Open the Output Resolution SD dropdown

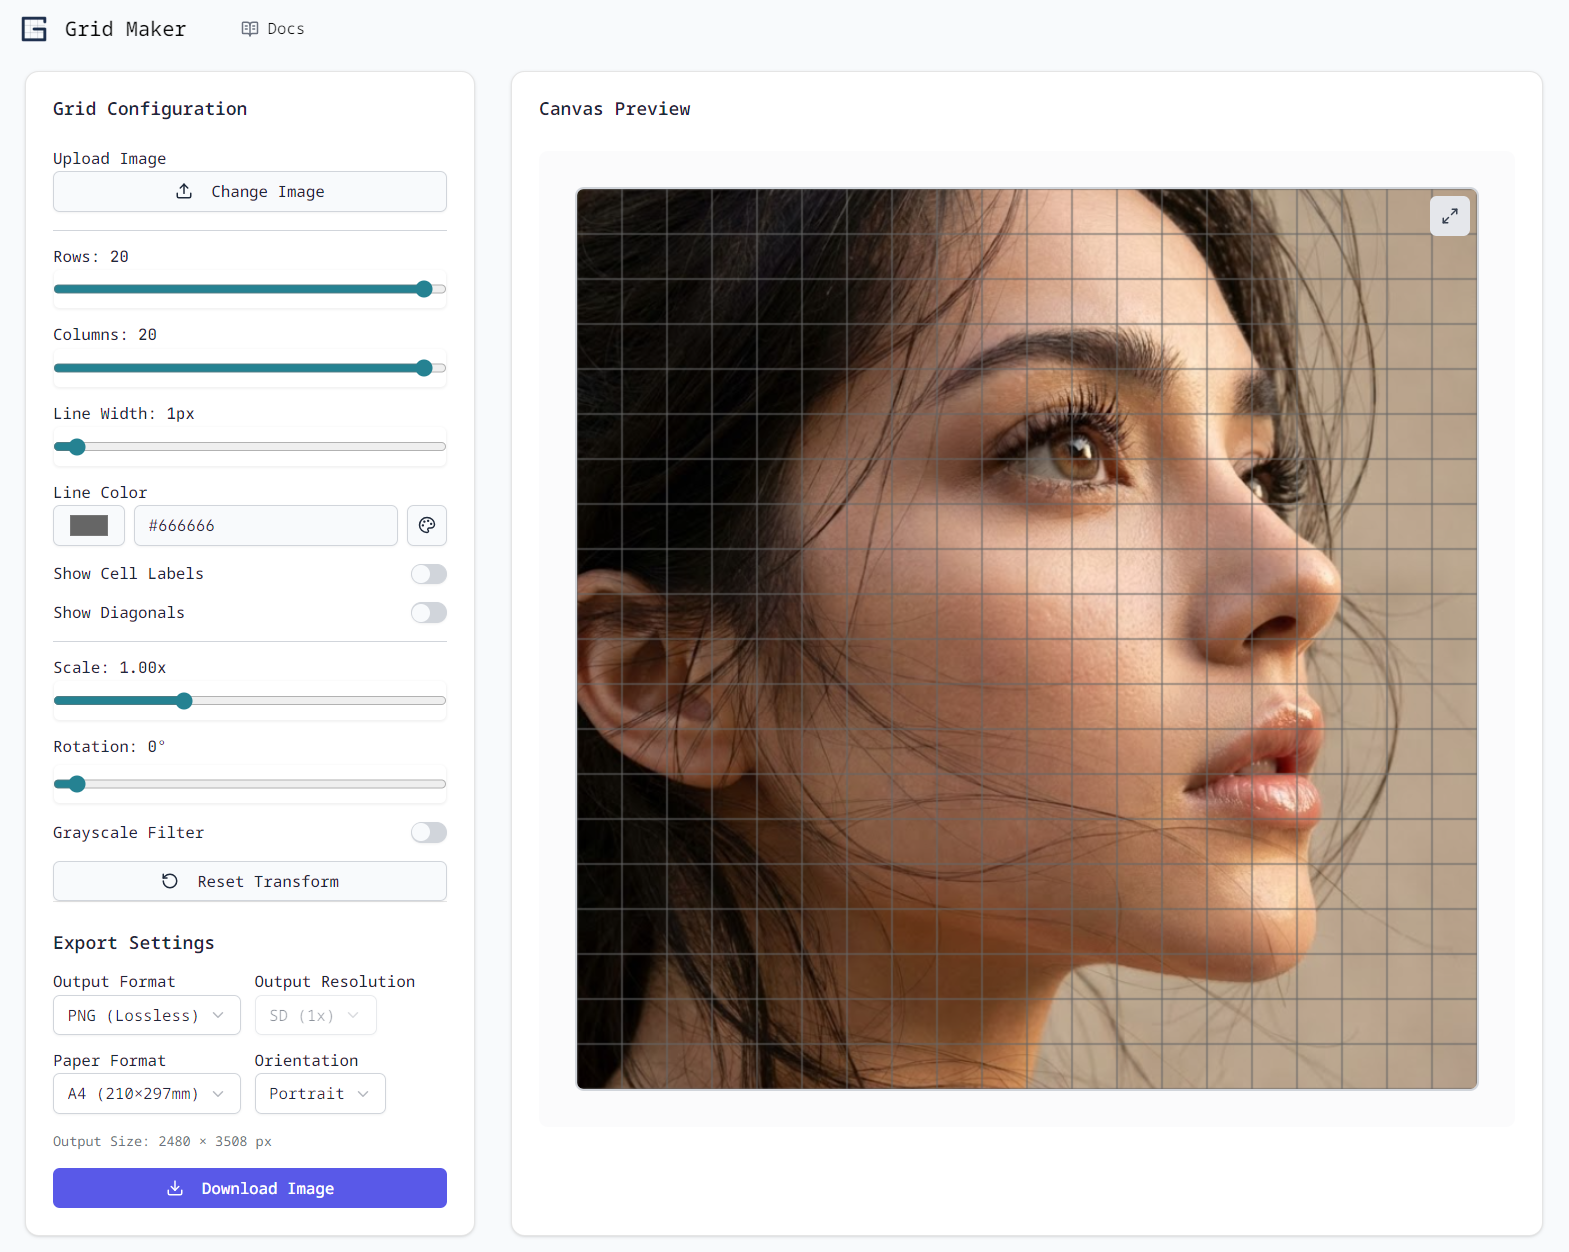(x=315, y=1015)
